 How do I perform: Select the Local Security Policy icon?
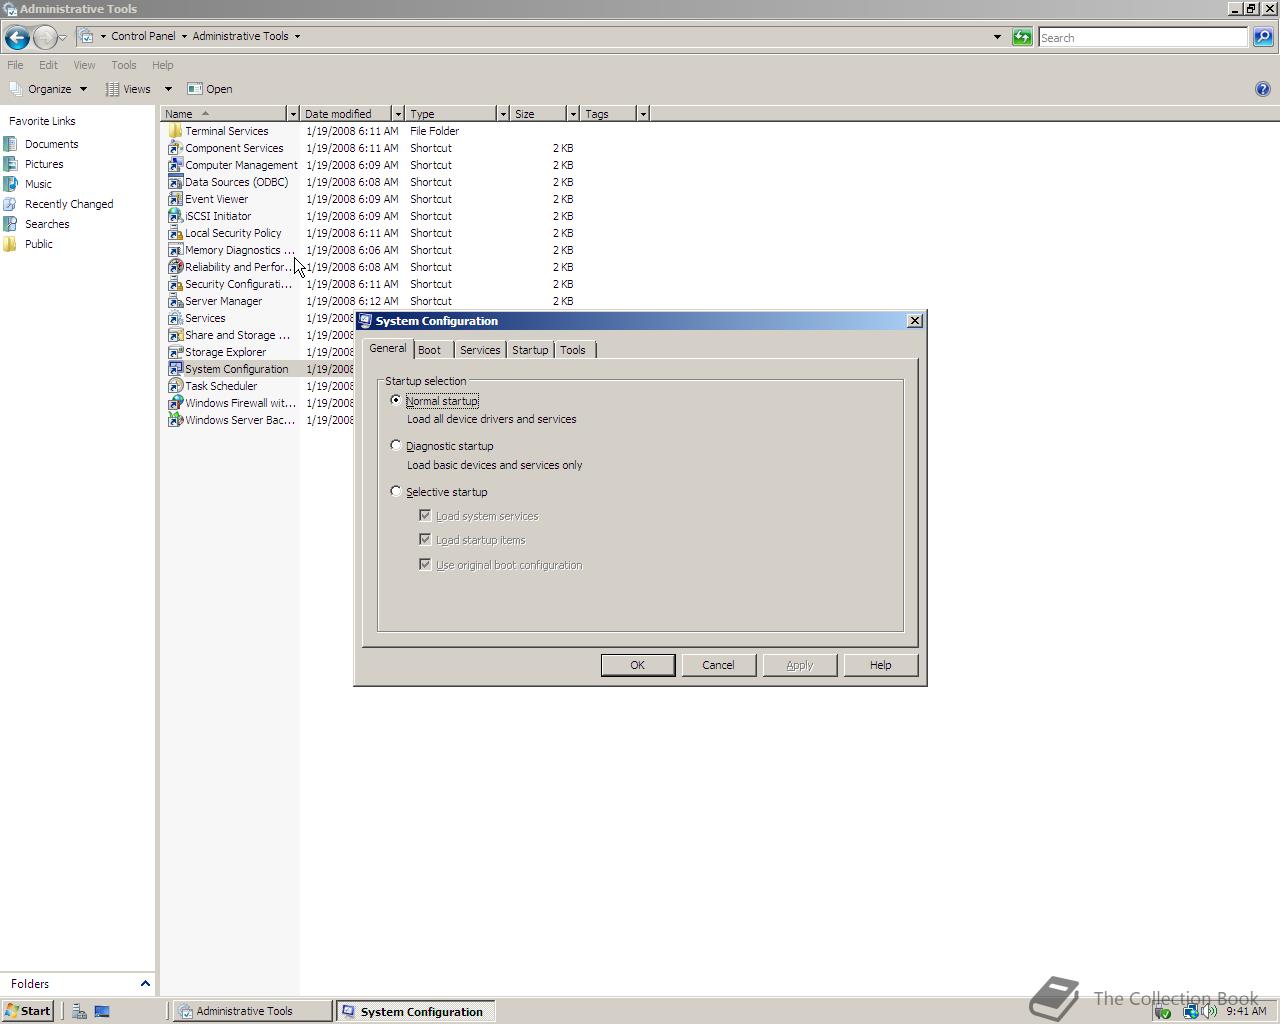coord(175,233)
